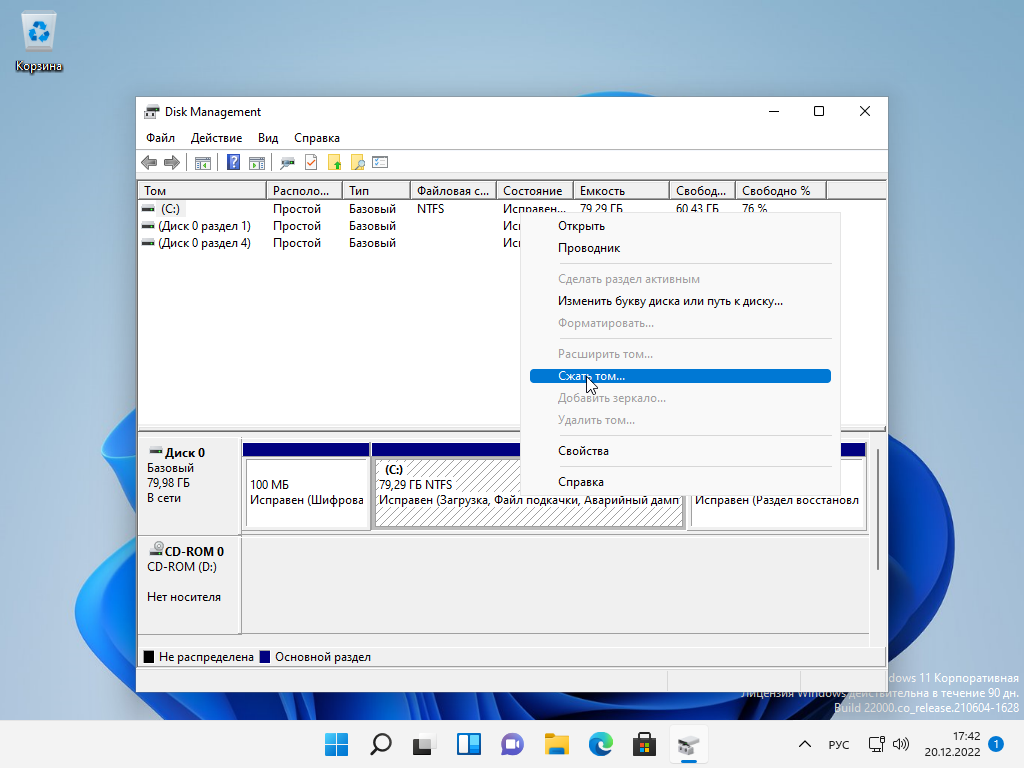Choose Изменить букву диска или путь
Image resolution: width=1024 pixels, height=768 pixels.
coord(680,301)
